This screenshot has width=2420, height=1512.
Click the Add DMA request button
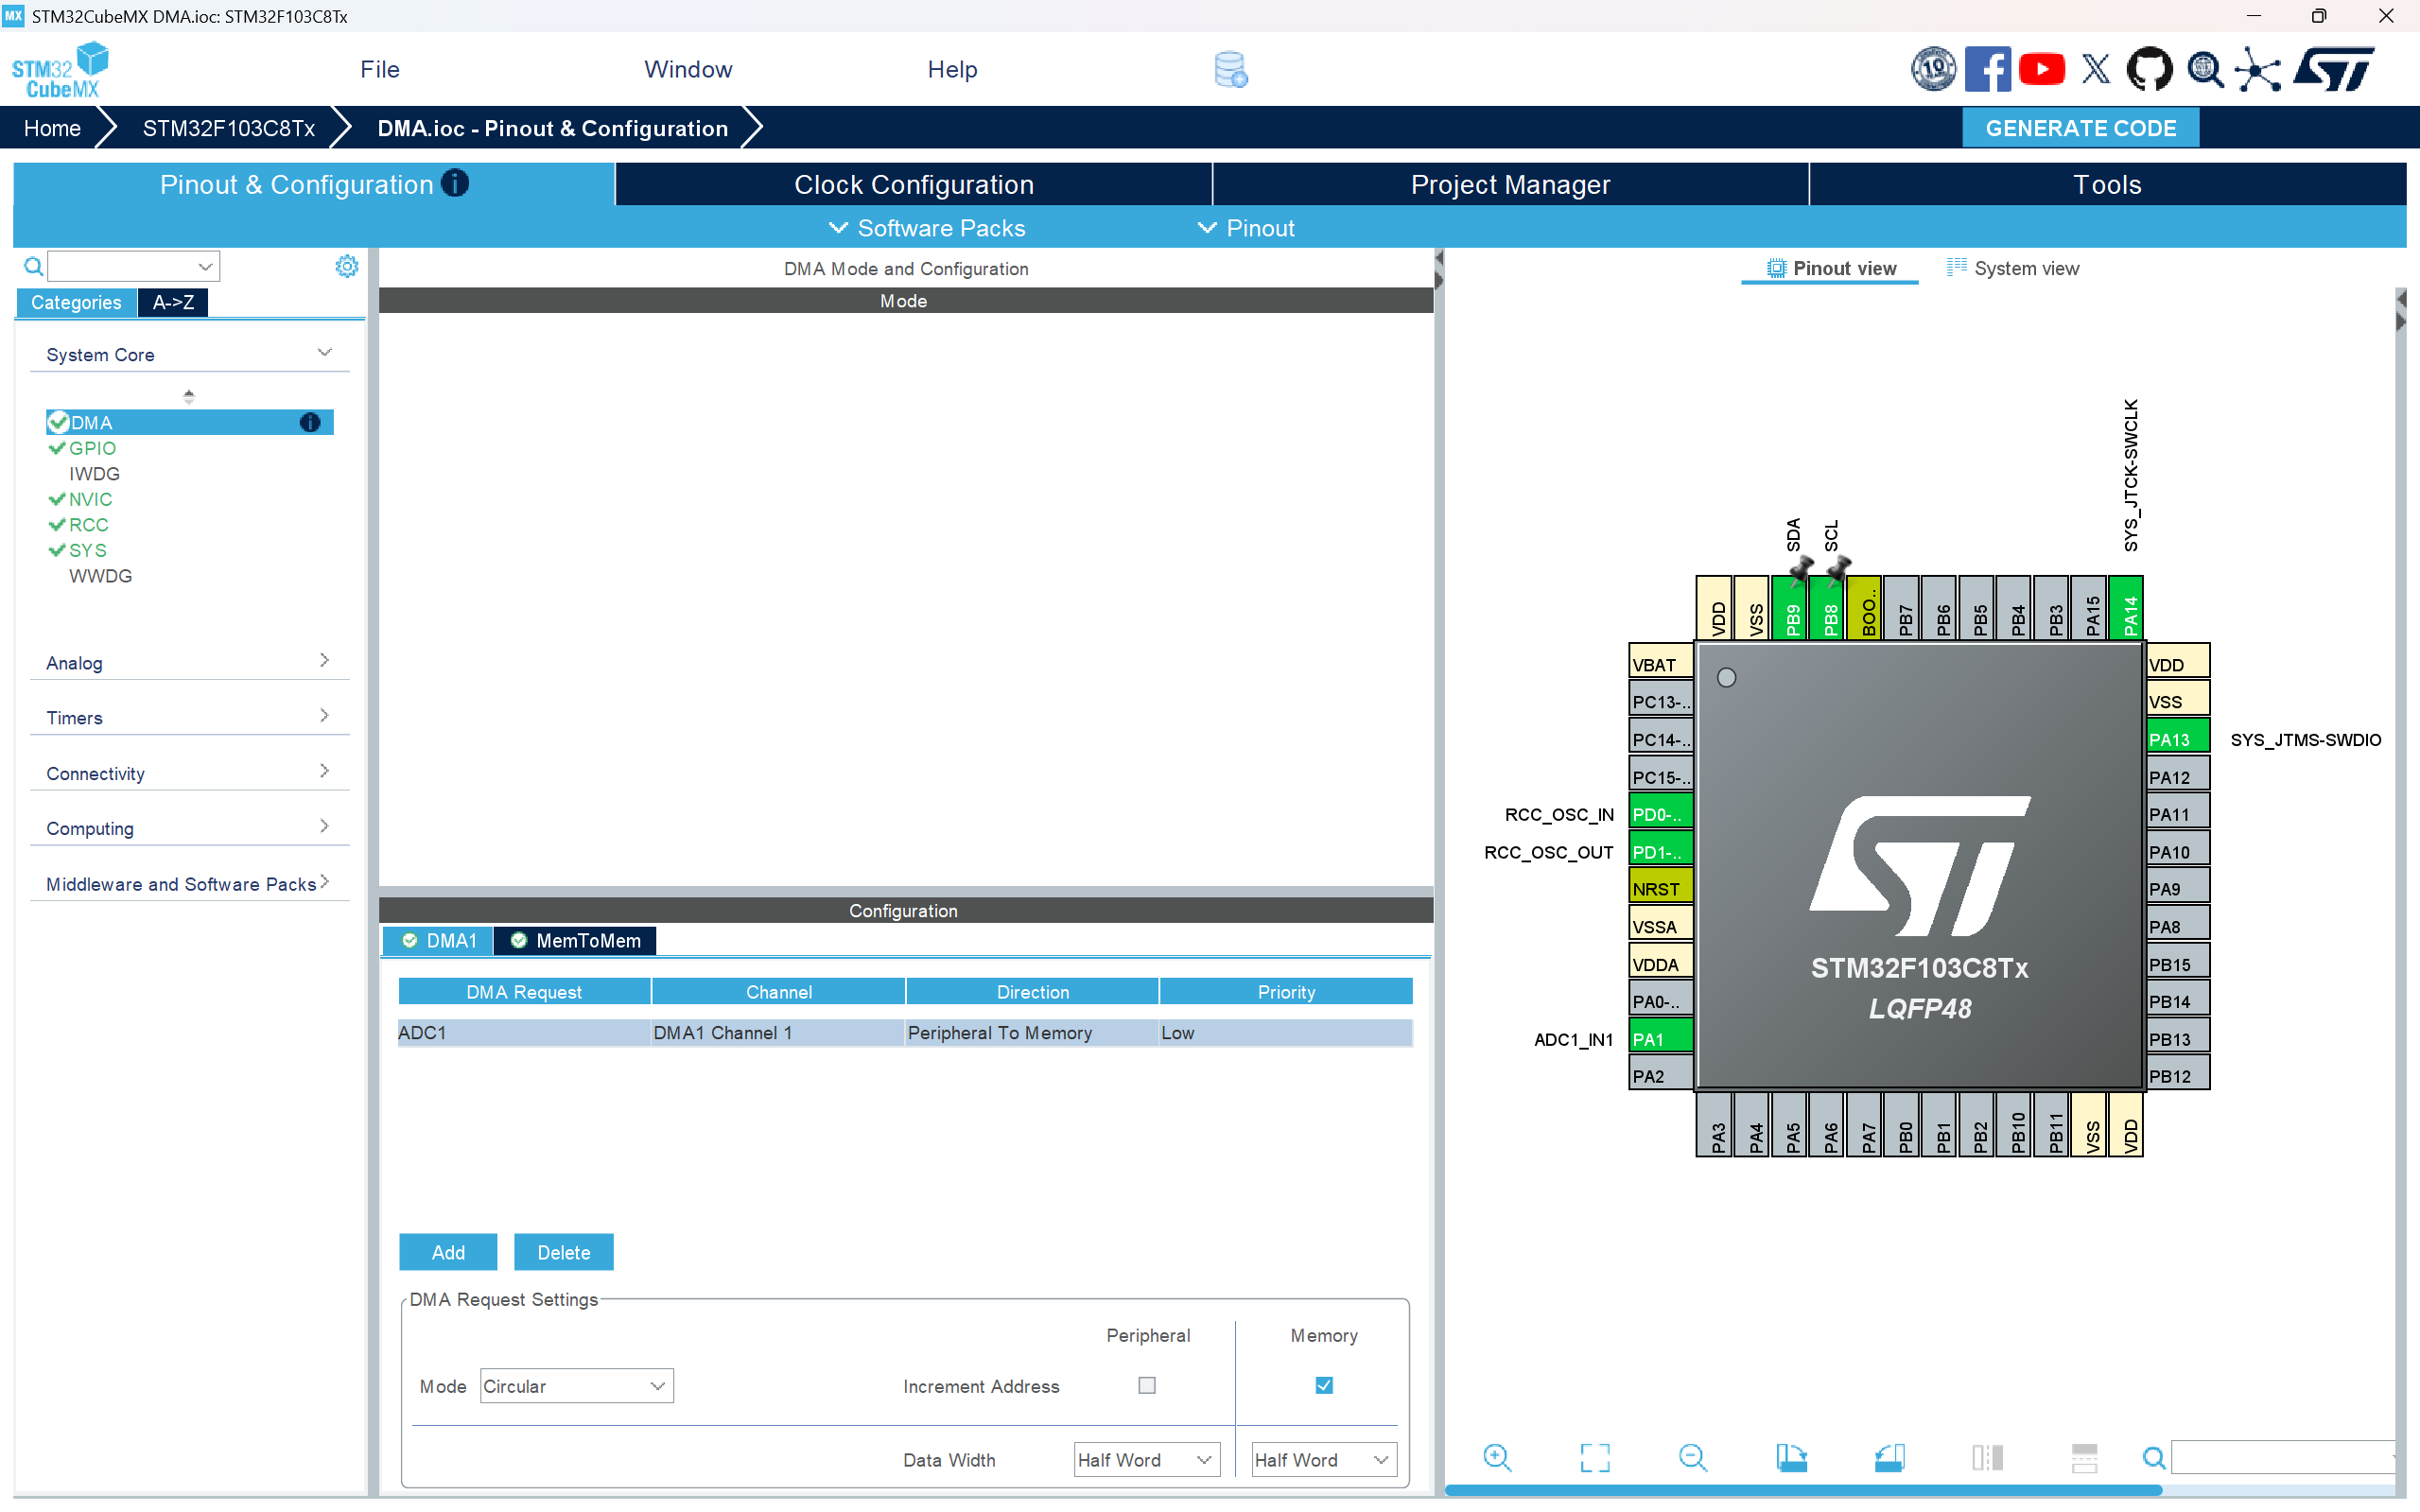pos(447,1252)
